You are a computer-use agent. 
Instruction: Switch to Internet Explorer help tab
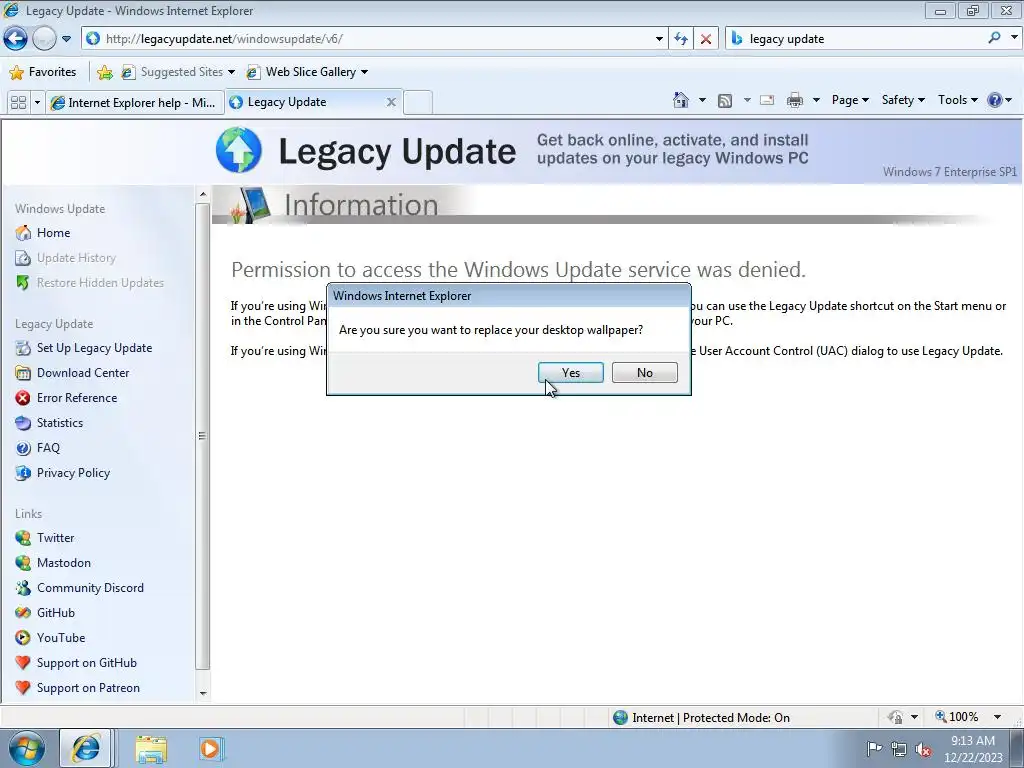(x=135, y=103)
